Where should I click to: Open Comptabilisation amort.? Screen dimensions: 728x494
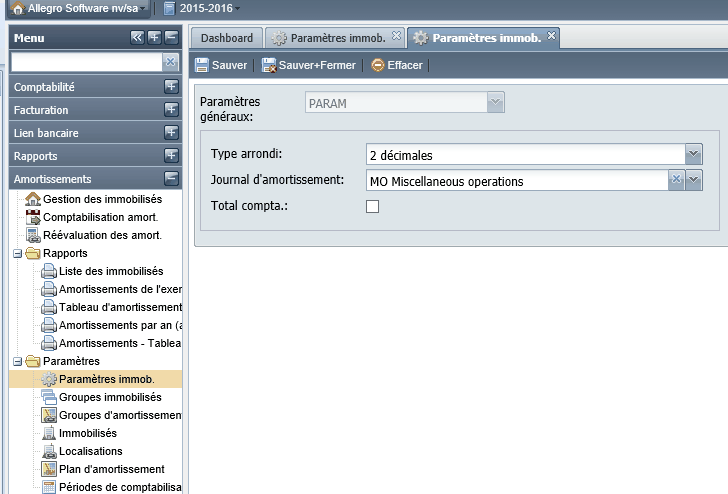(100, 217)
